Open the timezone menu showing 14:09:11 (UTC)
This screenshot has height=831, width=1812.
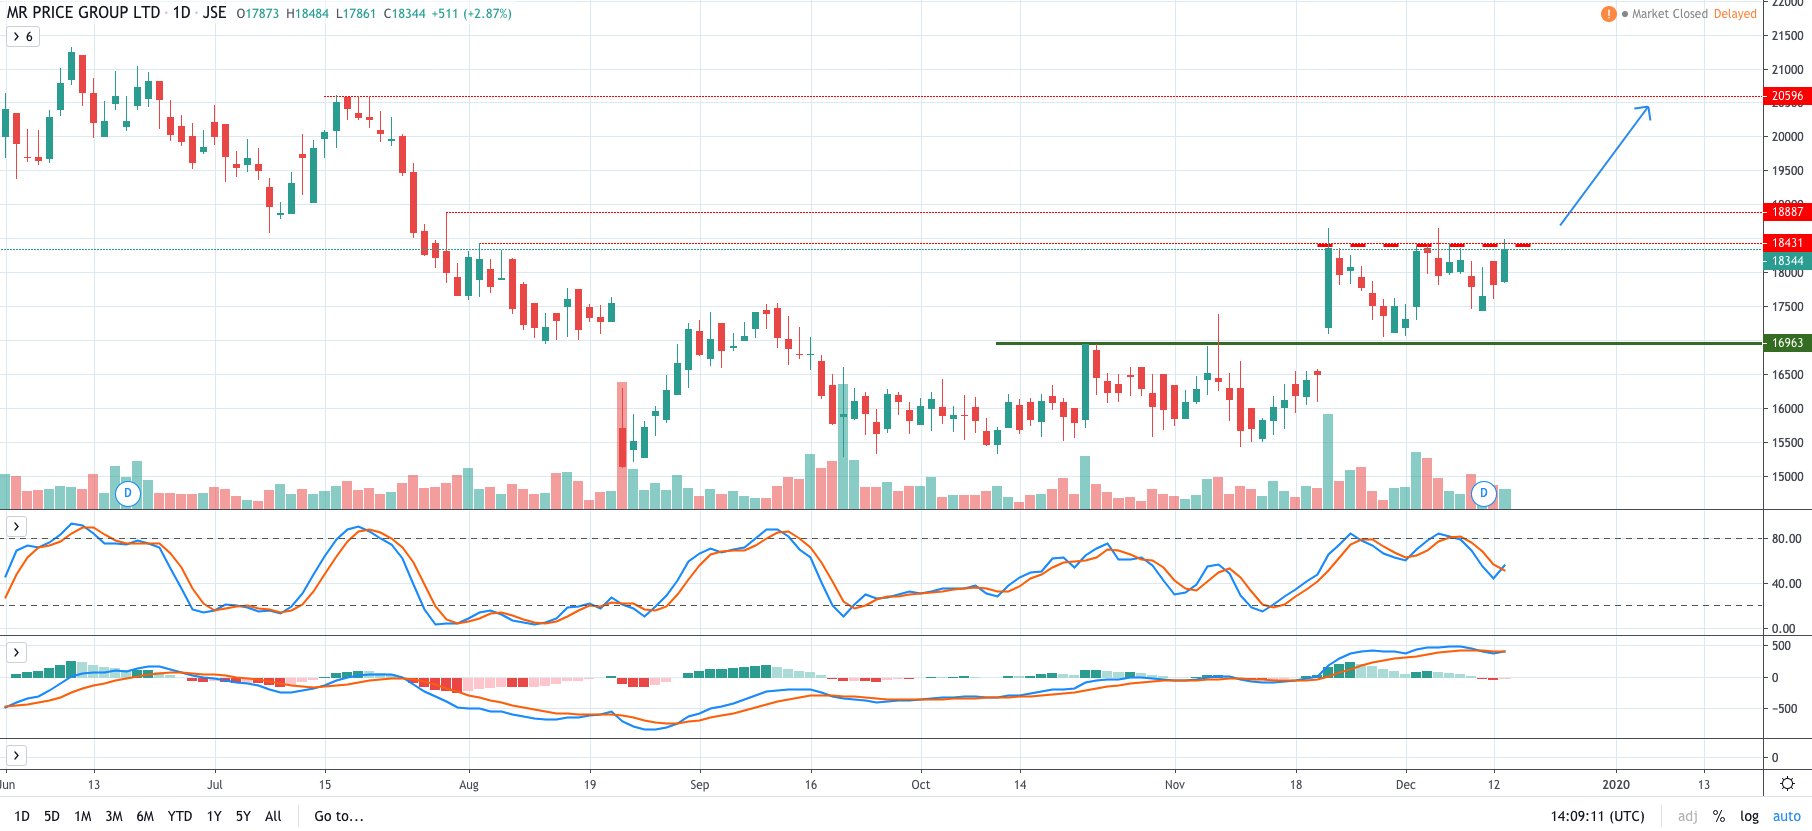click(x=1597, y=816)
